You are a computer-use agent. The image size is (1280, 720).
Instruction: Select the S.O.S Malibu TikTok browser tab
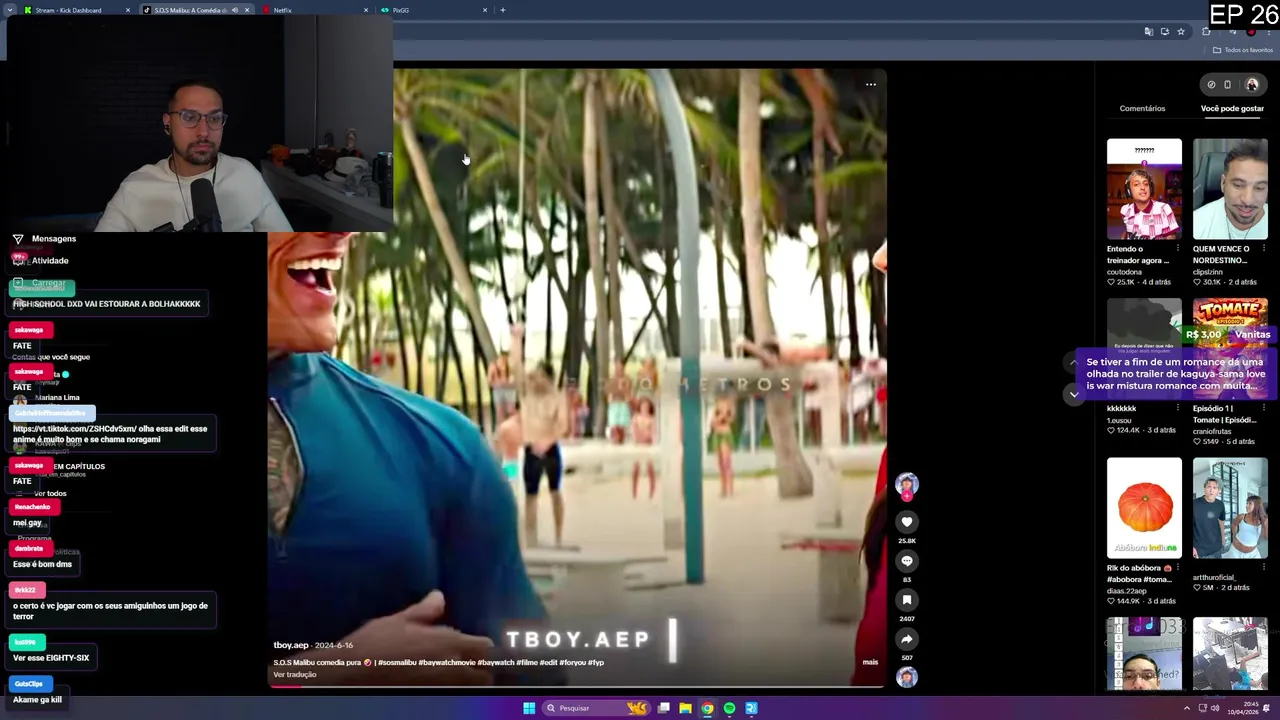[x=195, y=10]
